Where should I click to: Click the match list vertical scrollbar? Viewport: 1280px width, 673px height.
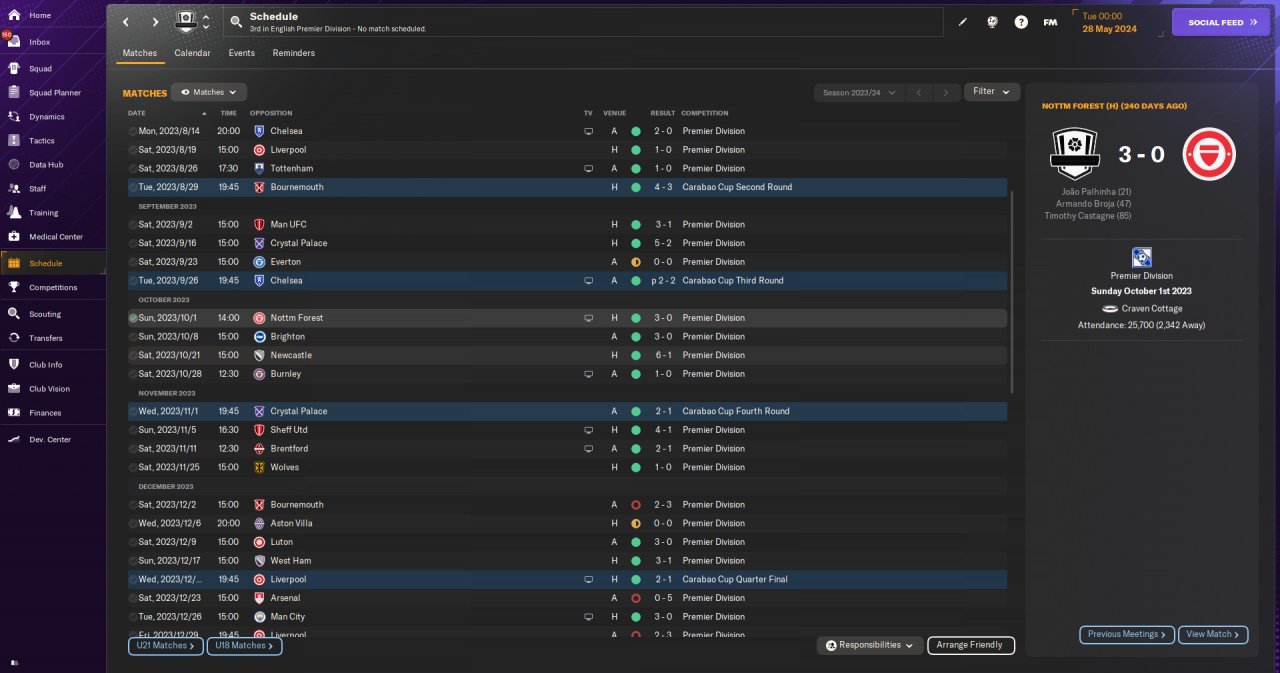click(1013, 292)
